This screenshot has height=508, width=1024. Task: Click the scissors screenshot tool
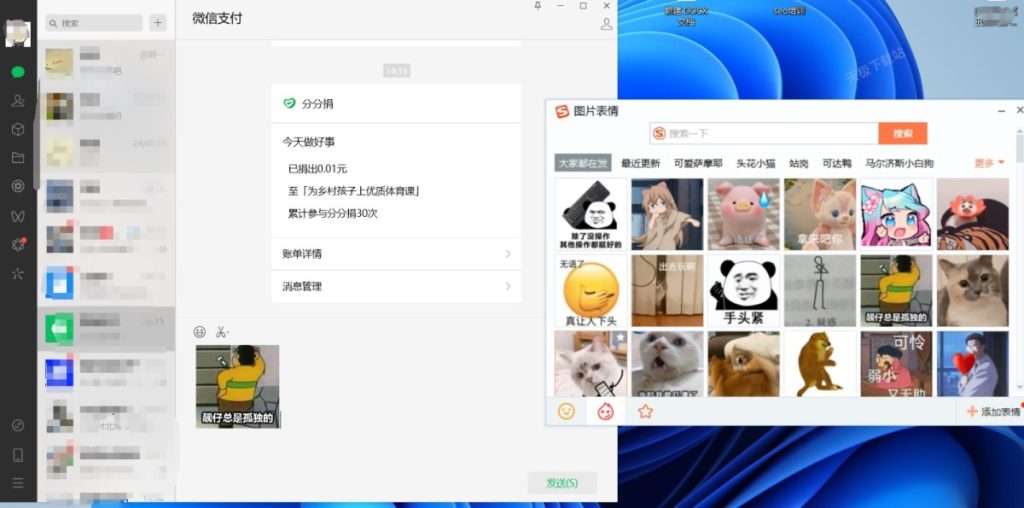pos(220,332)
